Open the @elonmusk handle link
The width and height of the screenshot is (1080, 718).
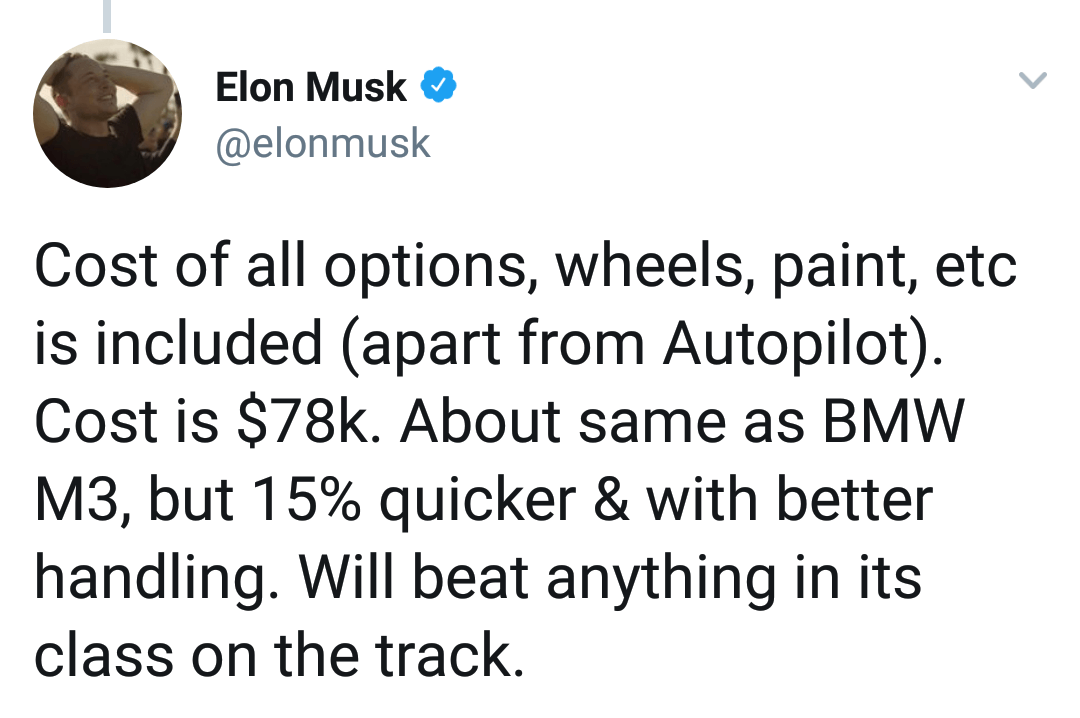tap(323, 143)
